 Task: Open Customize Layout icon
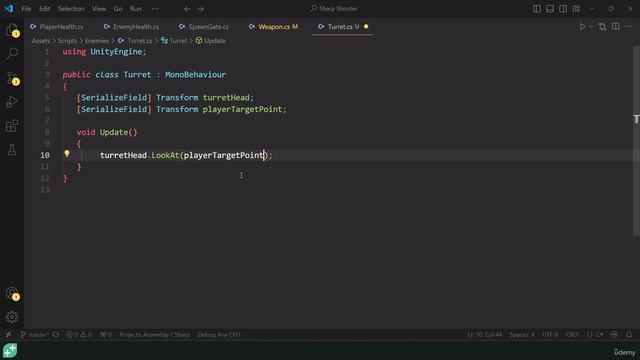click(x=576, y=9)
